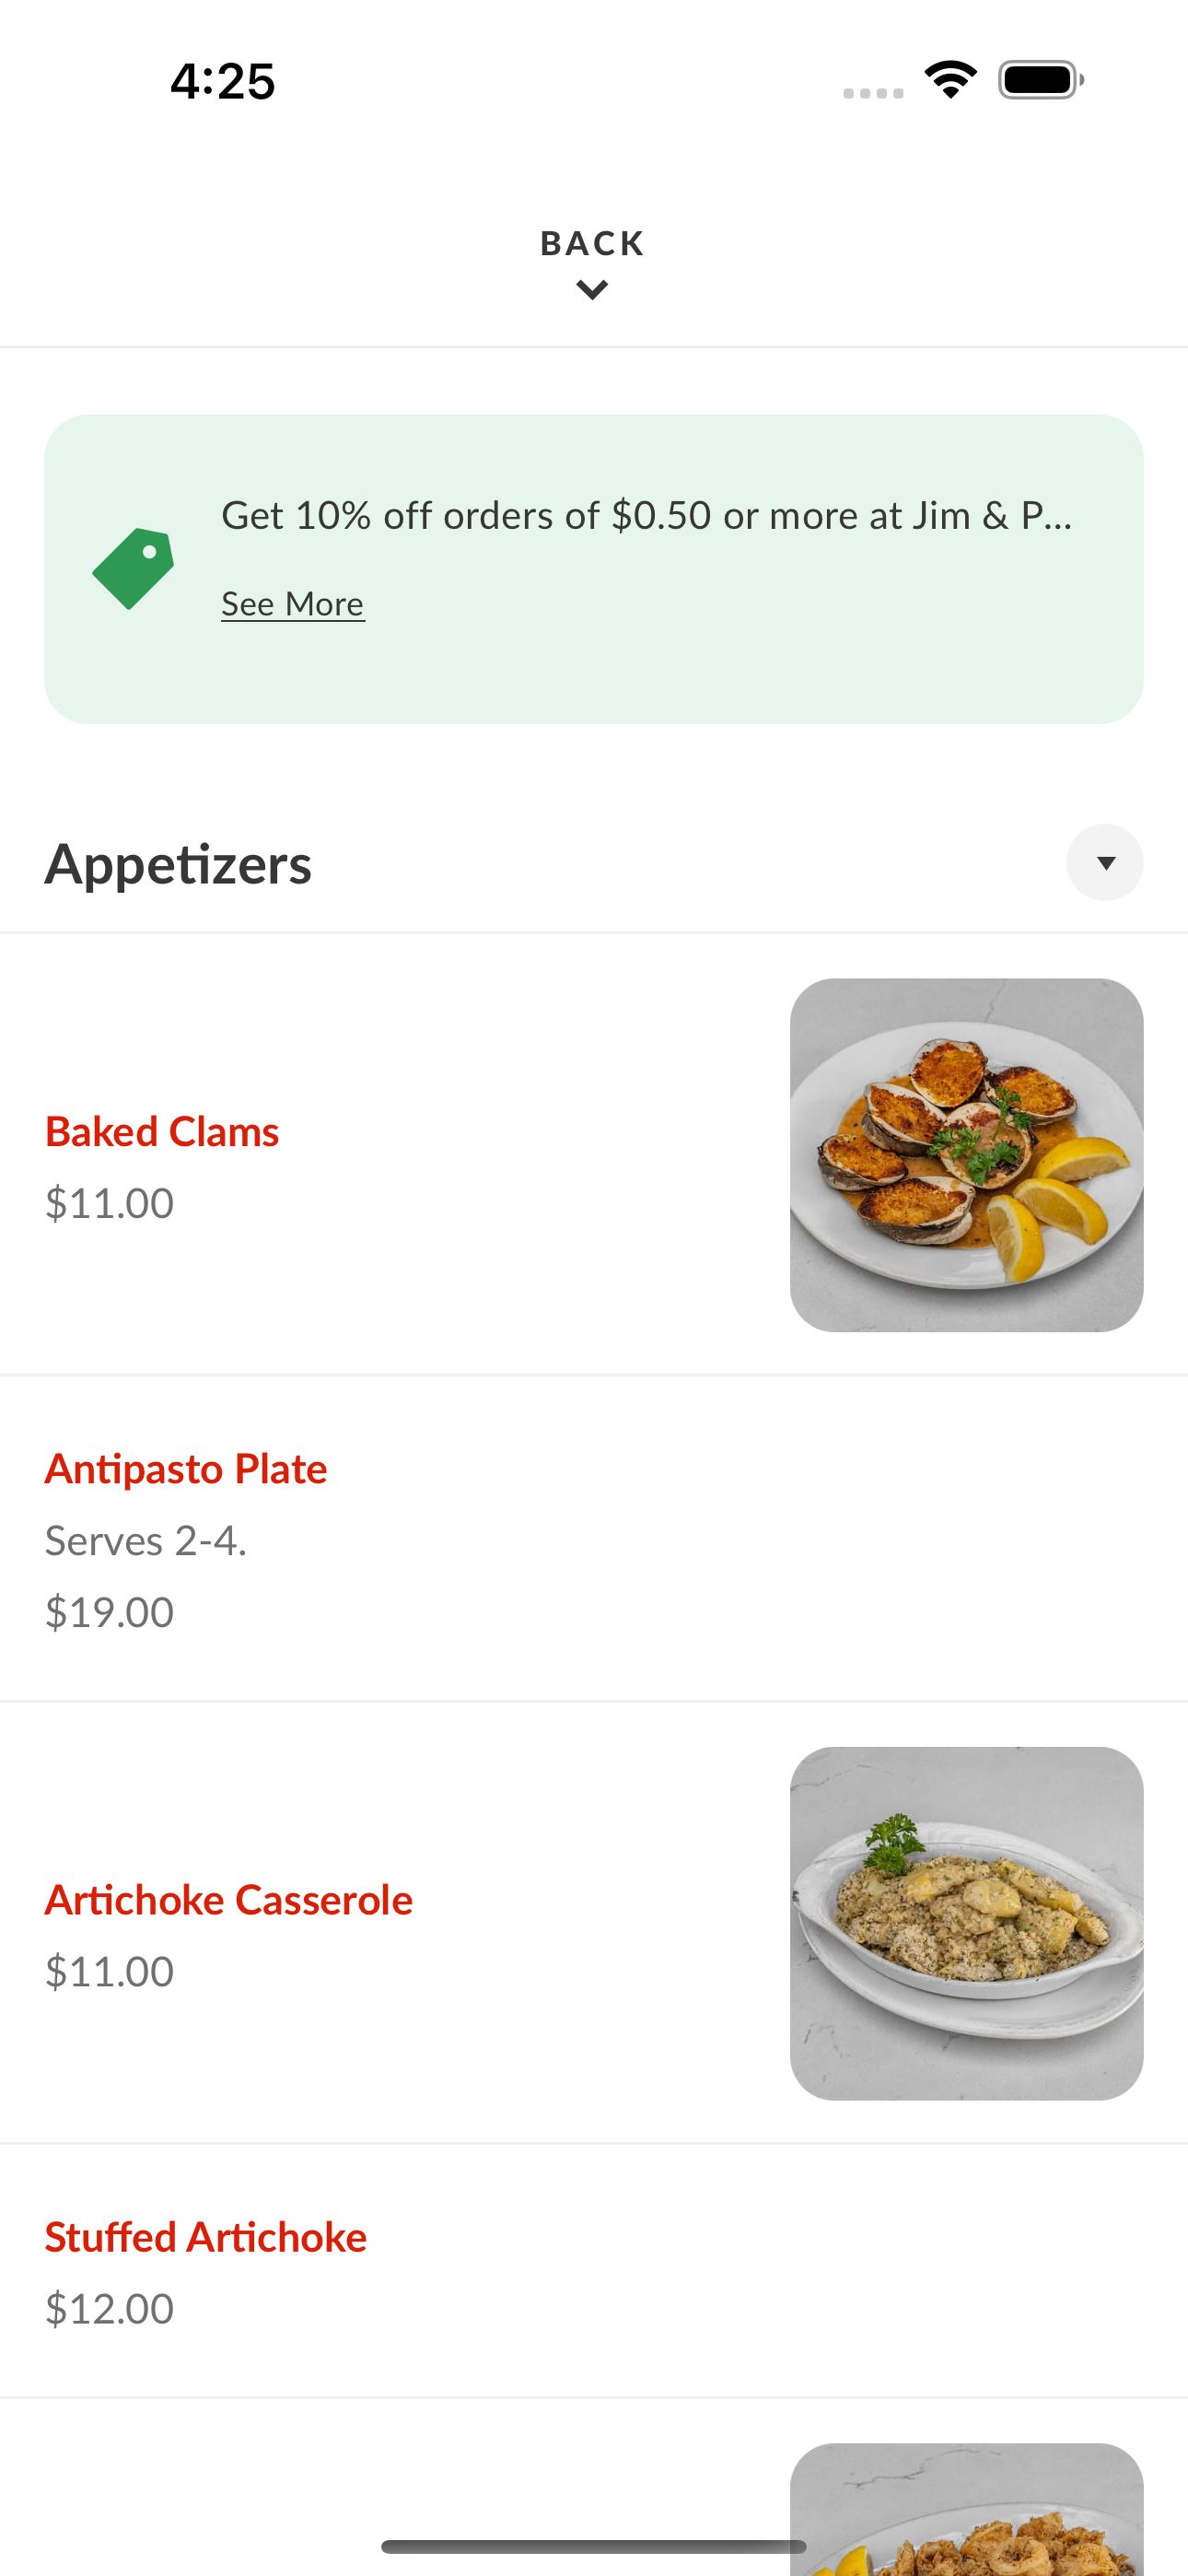Check the Wi-Fi status icon
This screenshot has width=1188, height=2576.
(950, 80)
